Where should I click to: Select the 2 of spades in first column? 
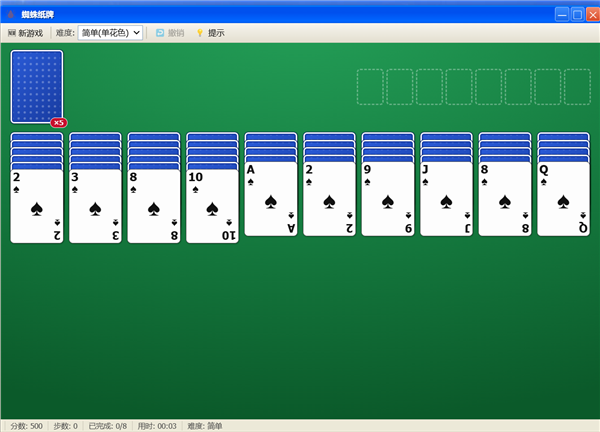click(37, 207)
